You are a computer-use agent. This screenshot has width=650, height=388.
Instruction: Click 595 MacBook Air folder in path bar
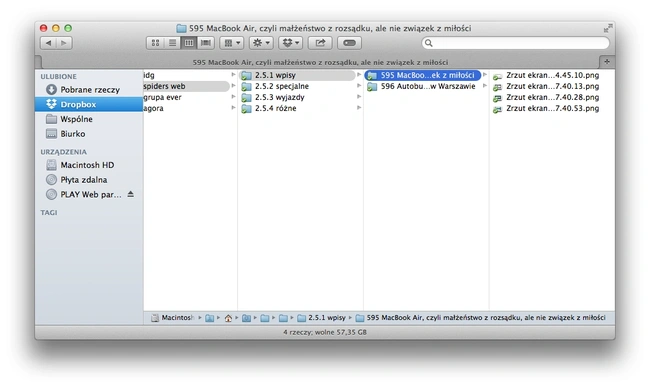click(481, 318)
